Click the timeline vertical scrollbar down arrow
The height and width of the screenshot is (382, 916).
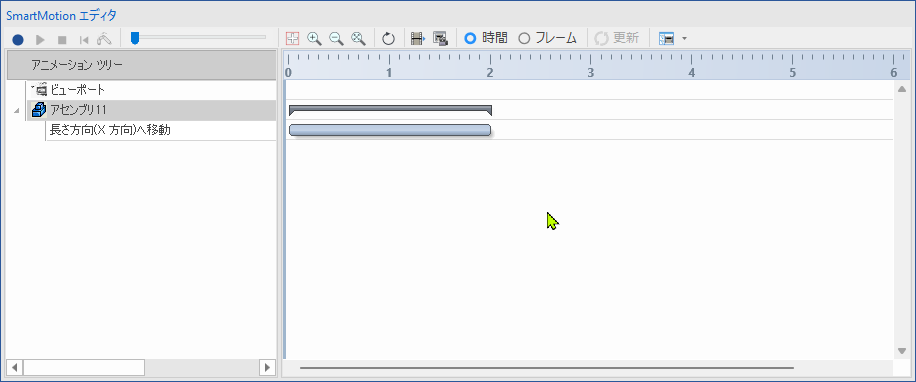[901, 351]
